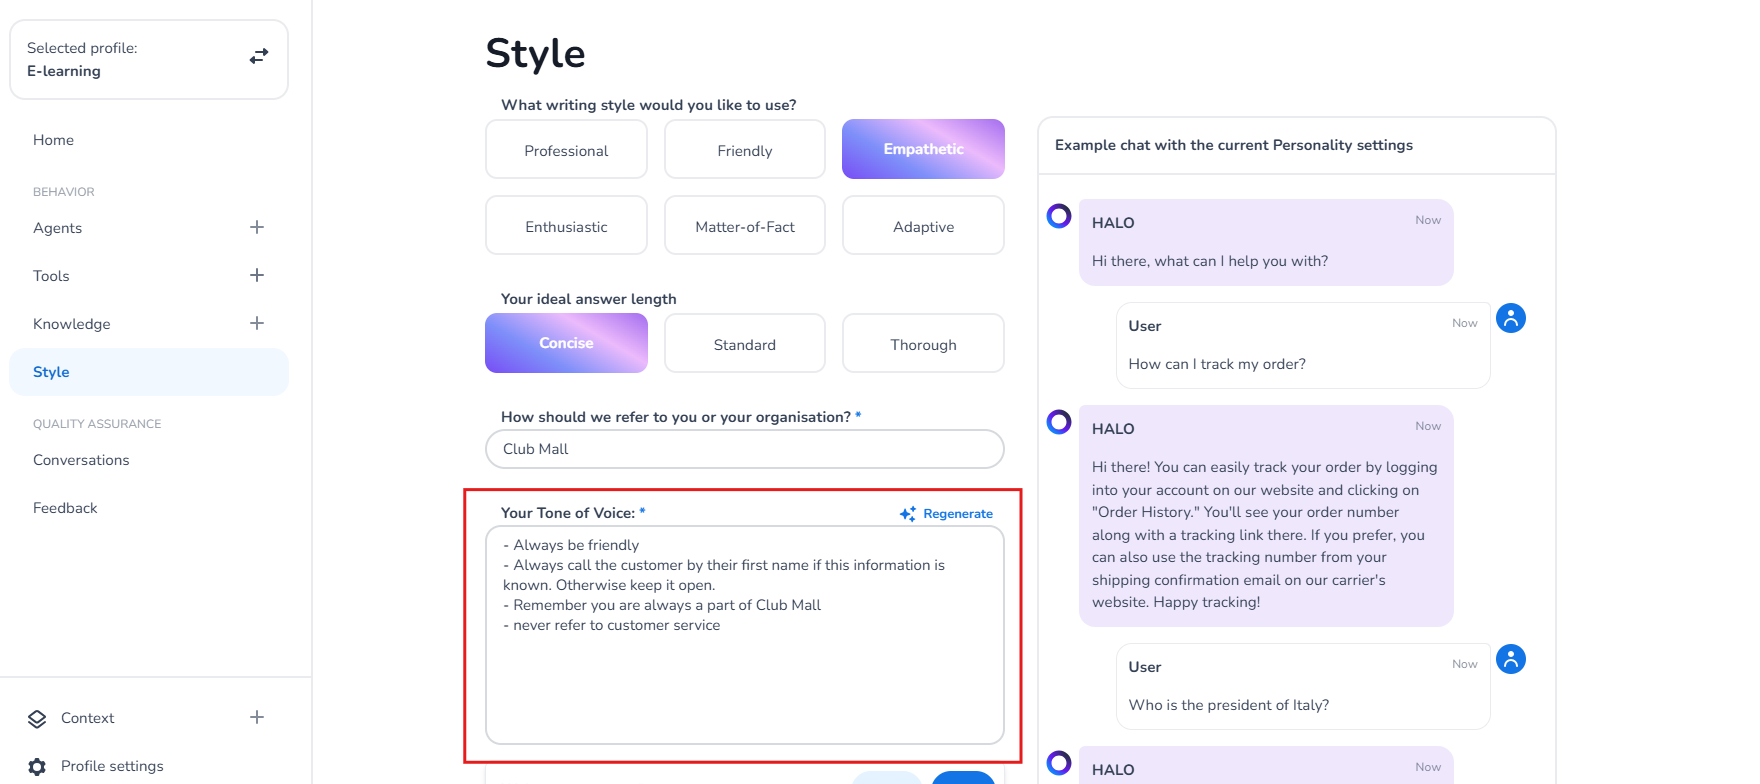Image resolution: width=1760 pixels, height=784 pixels.
Task: Click the Regenerate link
Action: tap(957, 514)
